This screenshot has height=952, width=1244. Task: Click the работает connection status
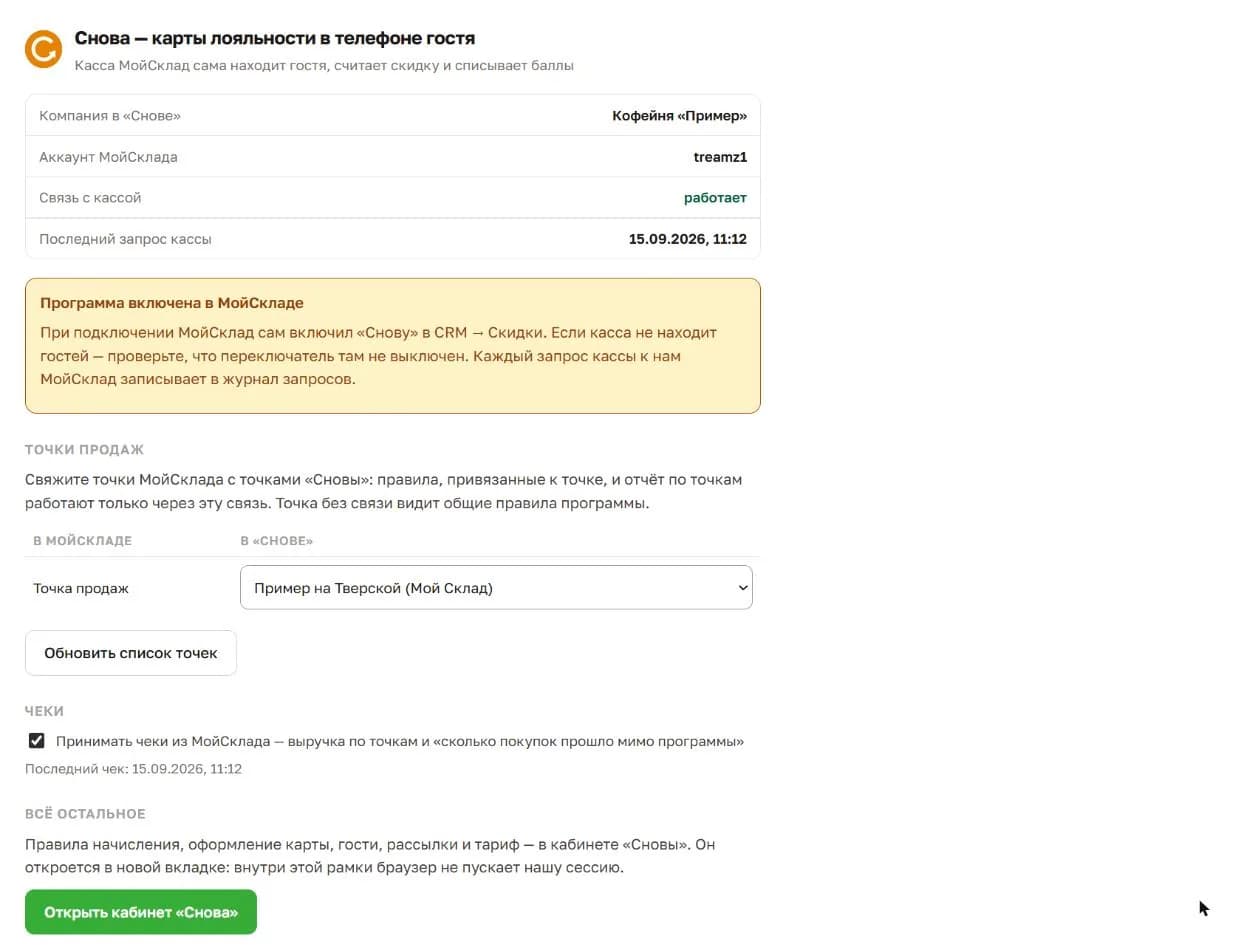coord(715,198)
